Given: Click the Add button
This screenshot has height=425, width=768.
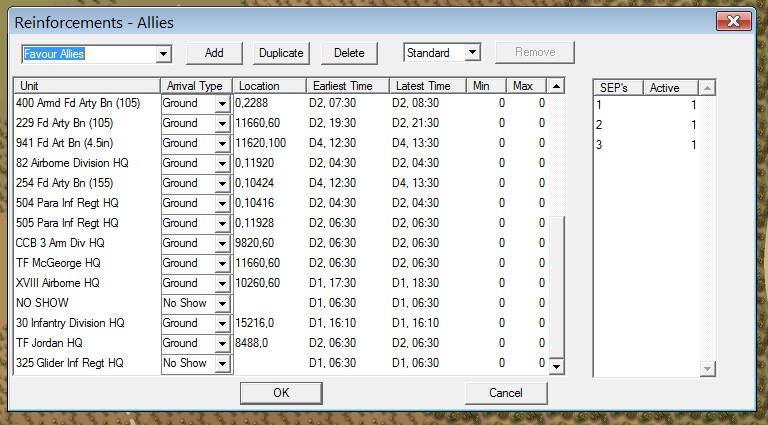Looking at the screenshot, I should point(214,53).
